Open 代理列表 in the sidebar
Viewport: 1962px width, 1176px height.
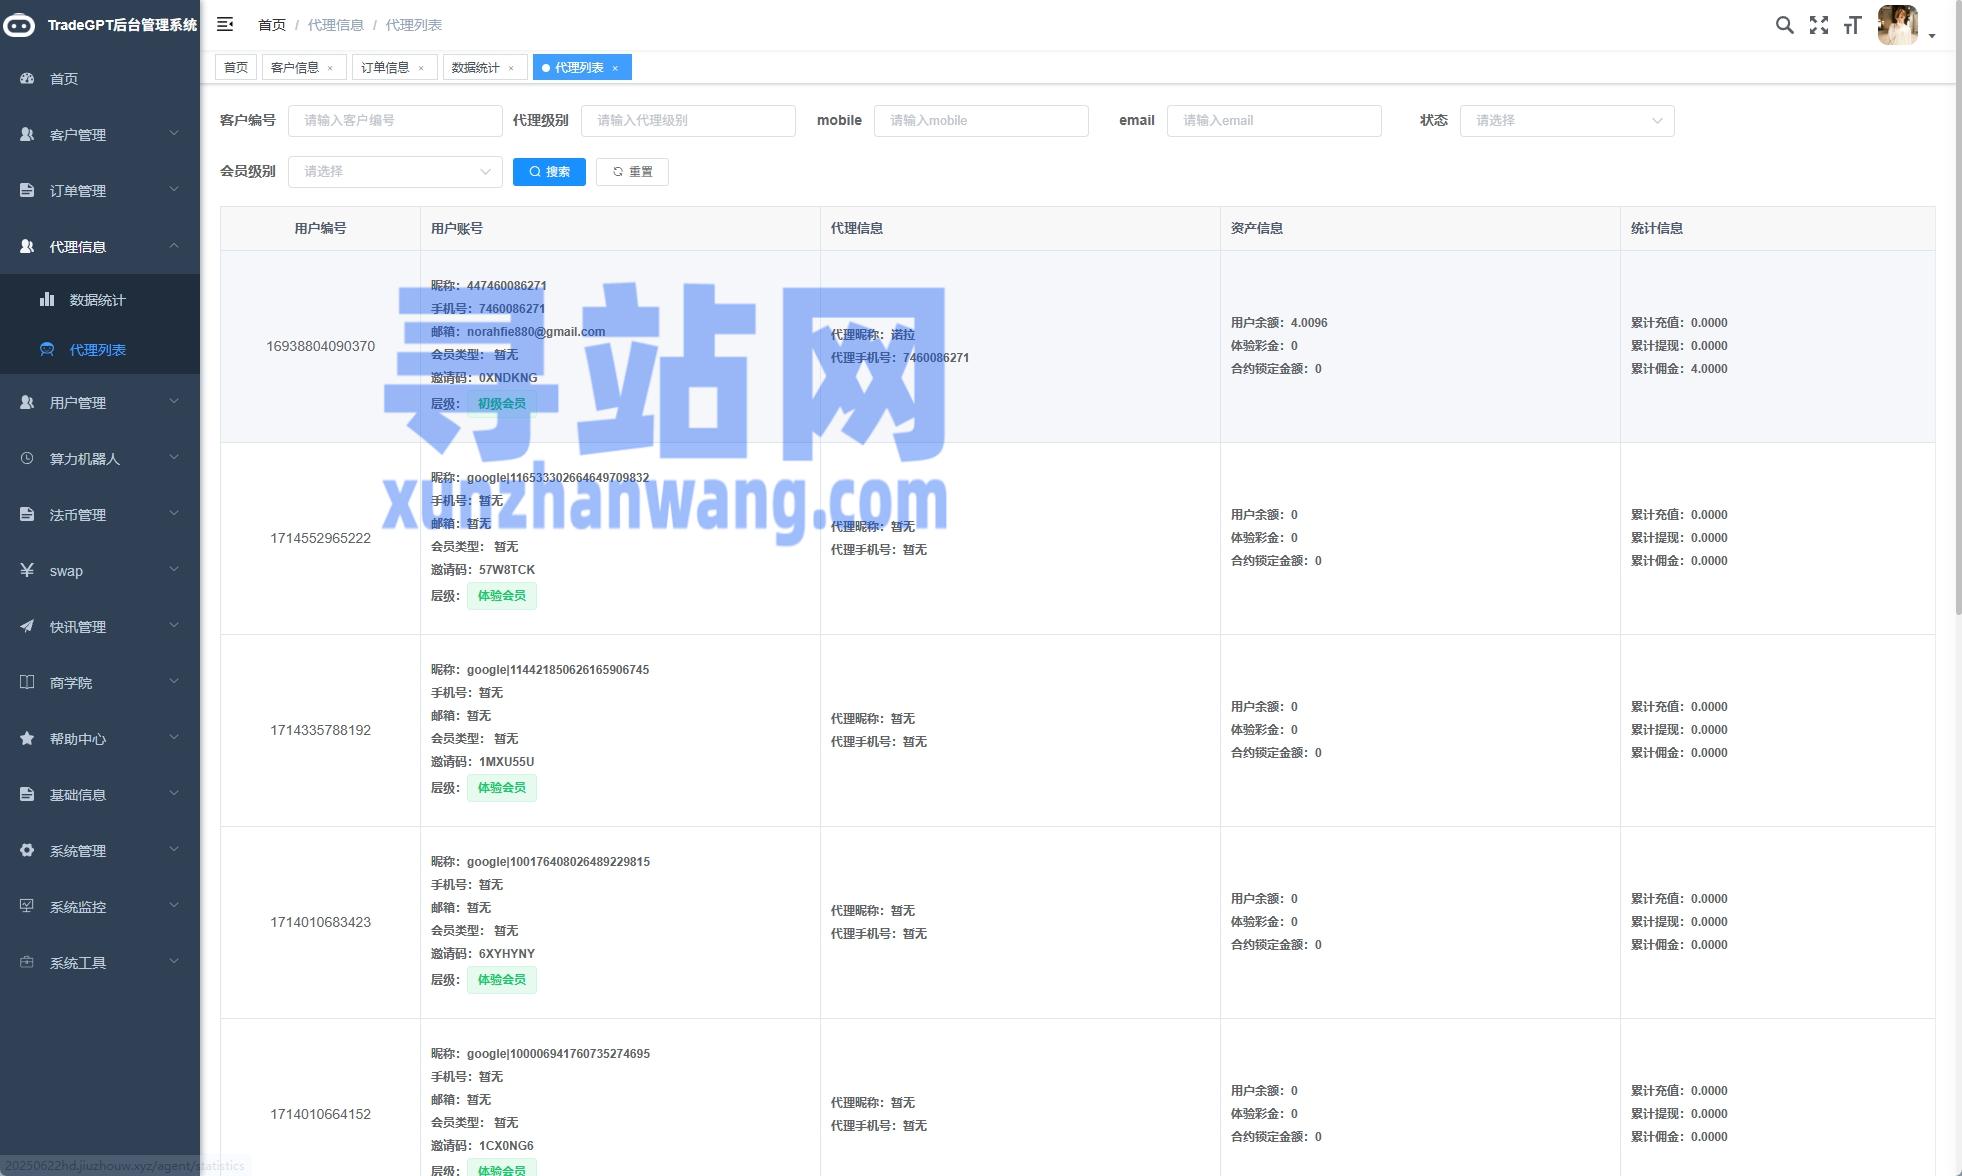tap(100, 349)
